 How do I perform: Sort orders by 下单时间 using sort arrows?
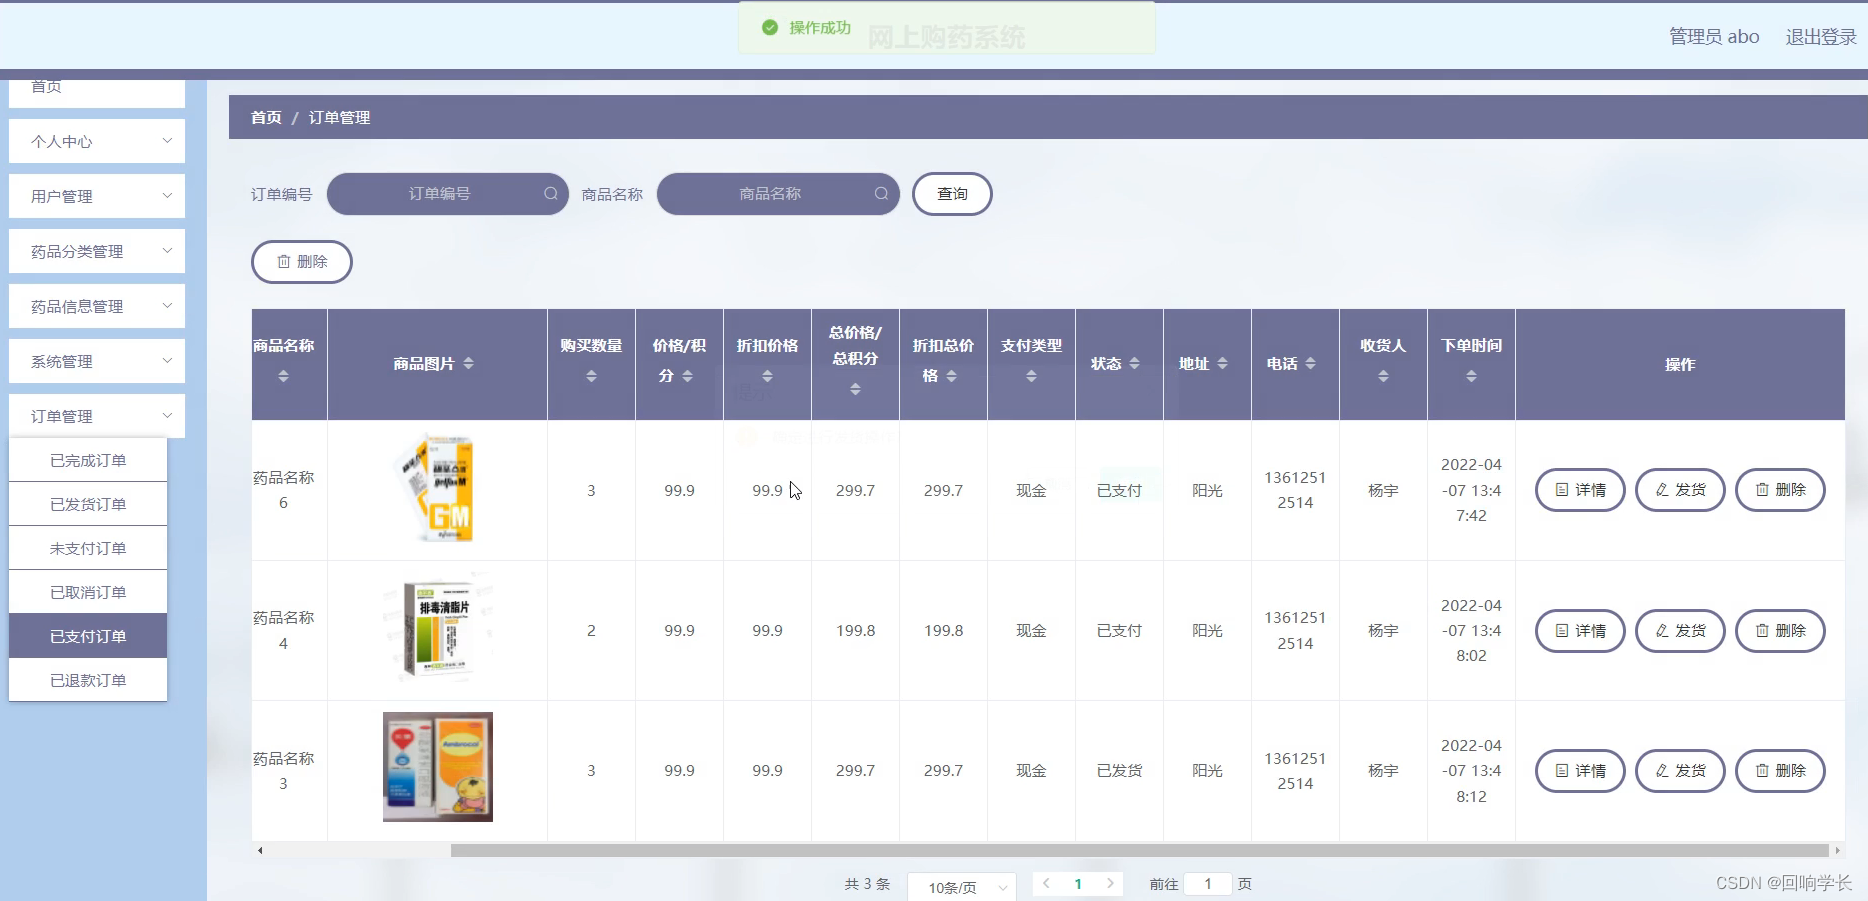coord(1471,376)
